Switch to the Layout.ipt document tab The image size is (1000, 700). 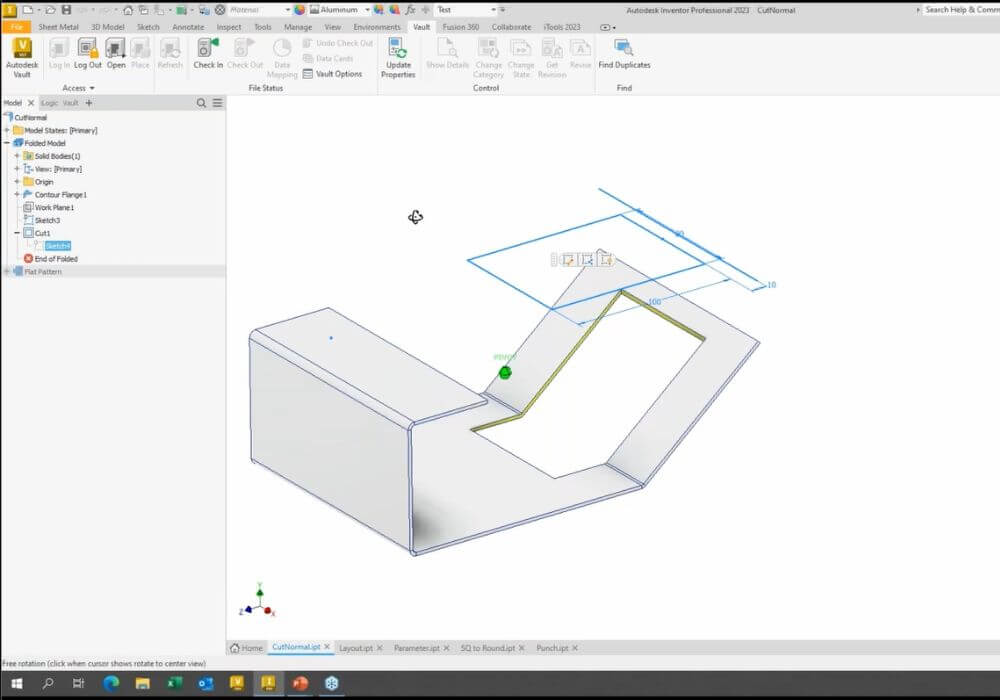point(359,647)
